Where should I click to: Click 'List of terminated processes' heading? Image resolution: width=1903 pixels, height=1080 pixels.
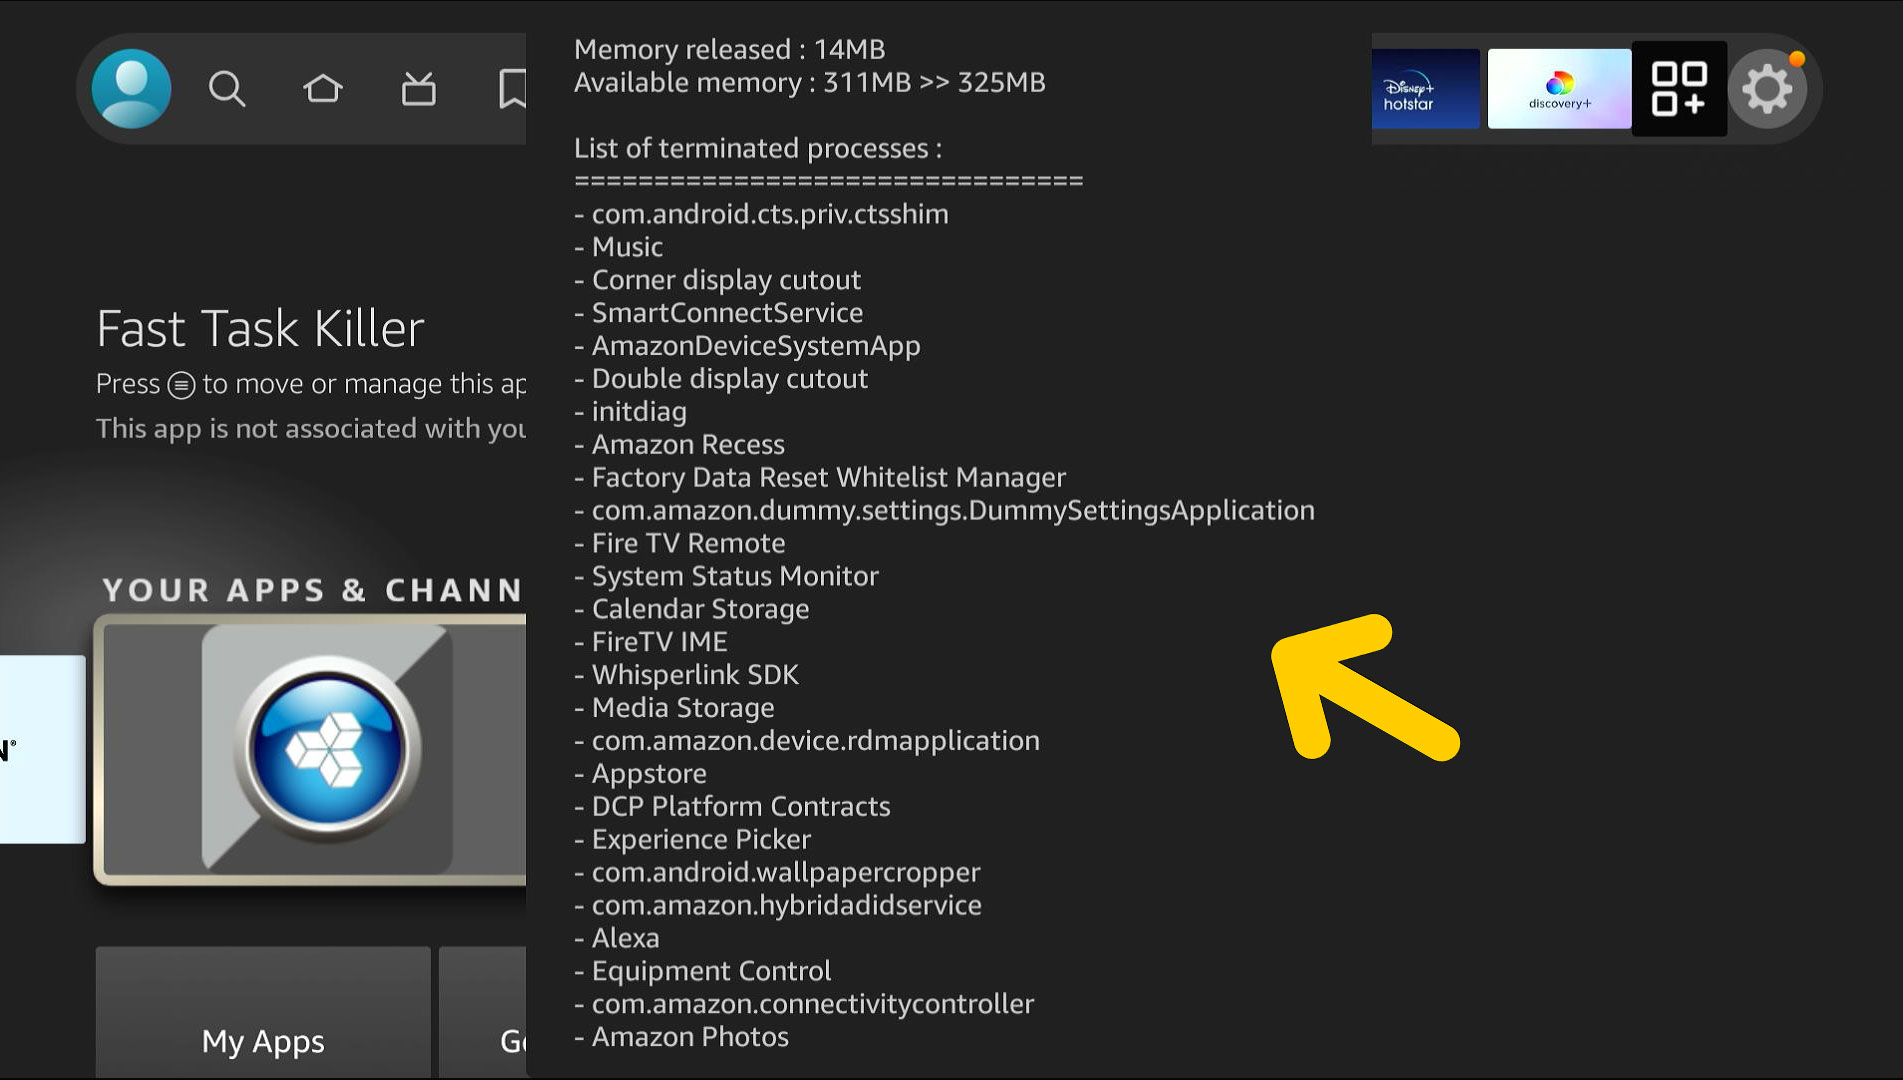click(x=757, y=148)
